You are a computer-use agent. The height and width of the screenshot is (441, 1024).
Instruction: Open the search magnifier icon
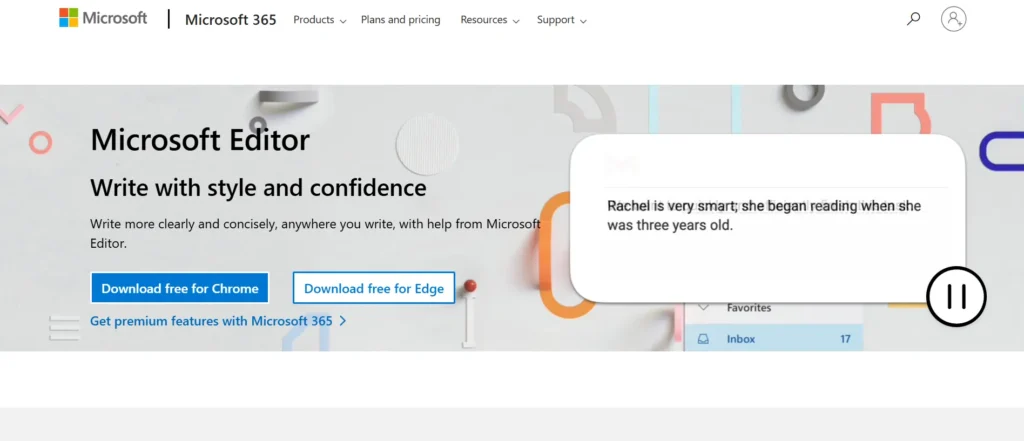914,19
